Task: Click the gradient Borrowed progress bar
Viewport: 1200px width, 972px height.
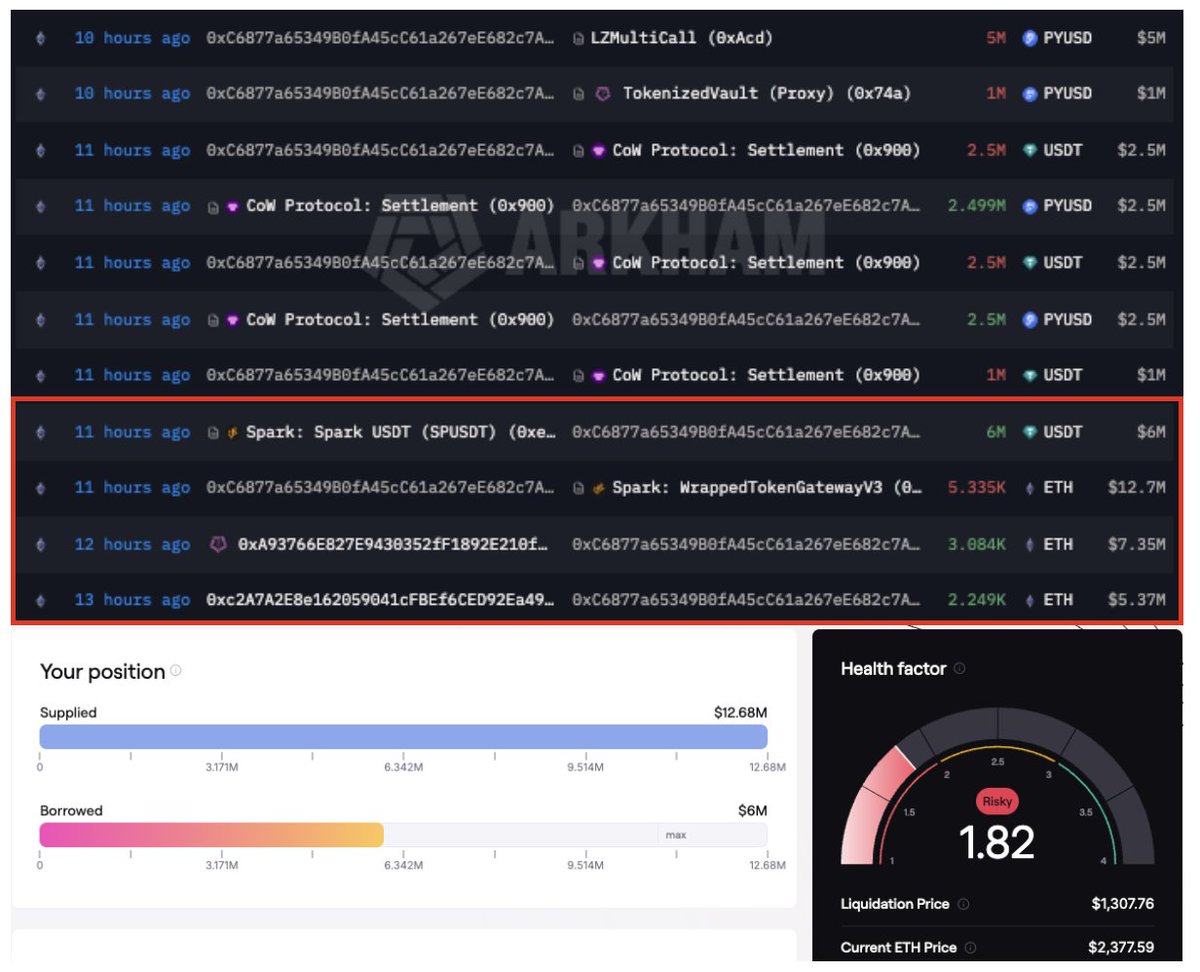Action: point(211,835)
